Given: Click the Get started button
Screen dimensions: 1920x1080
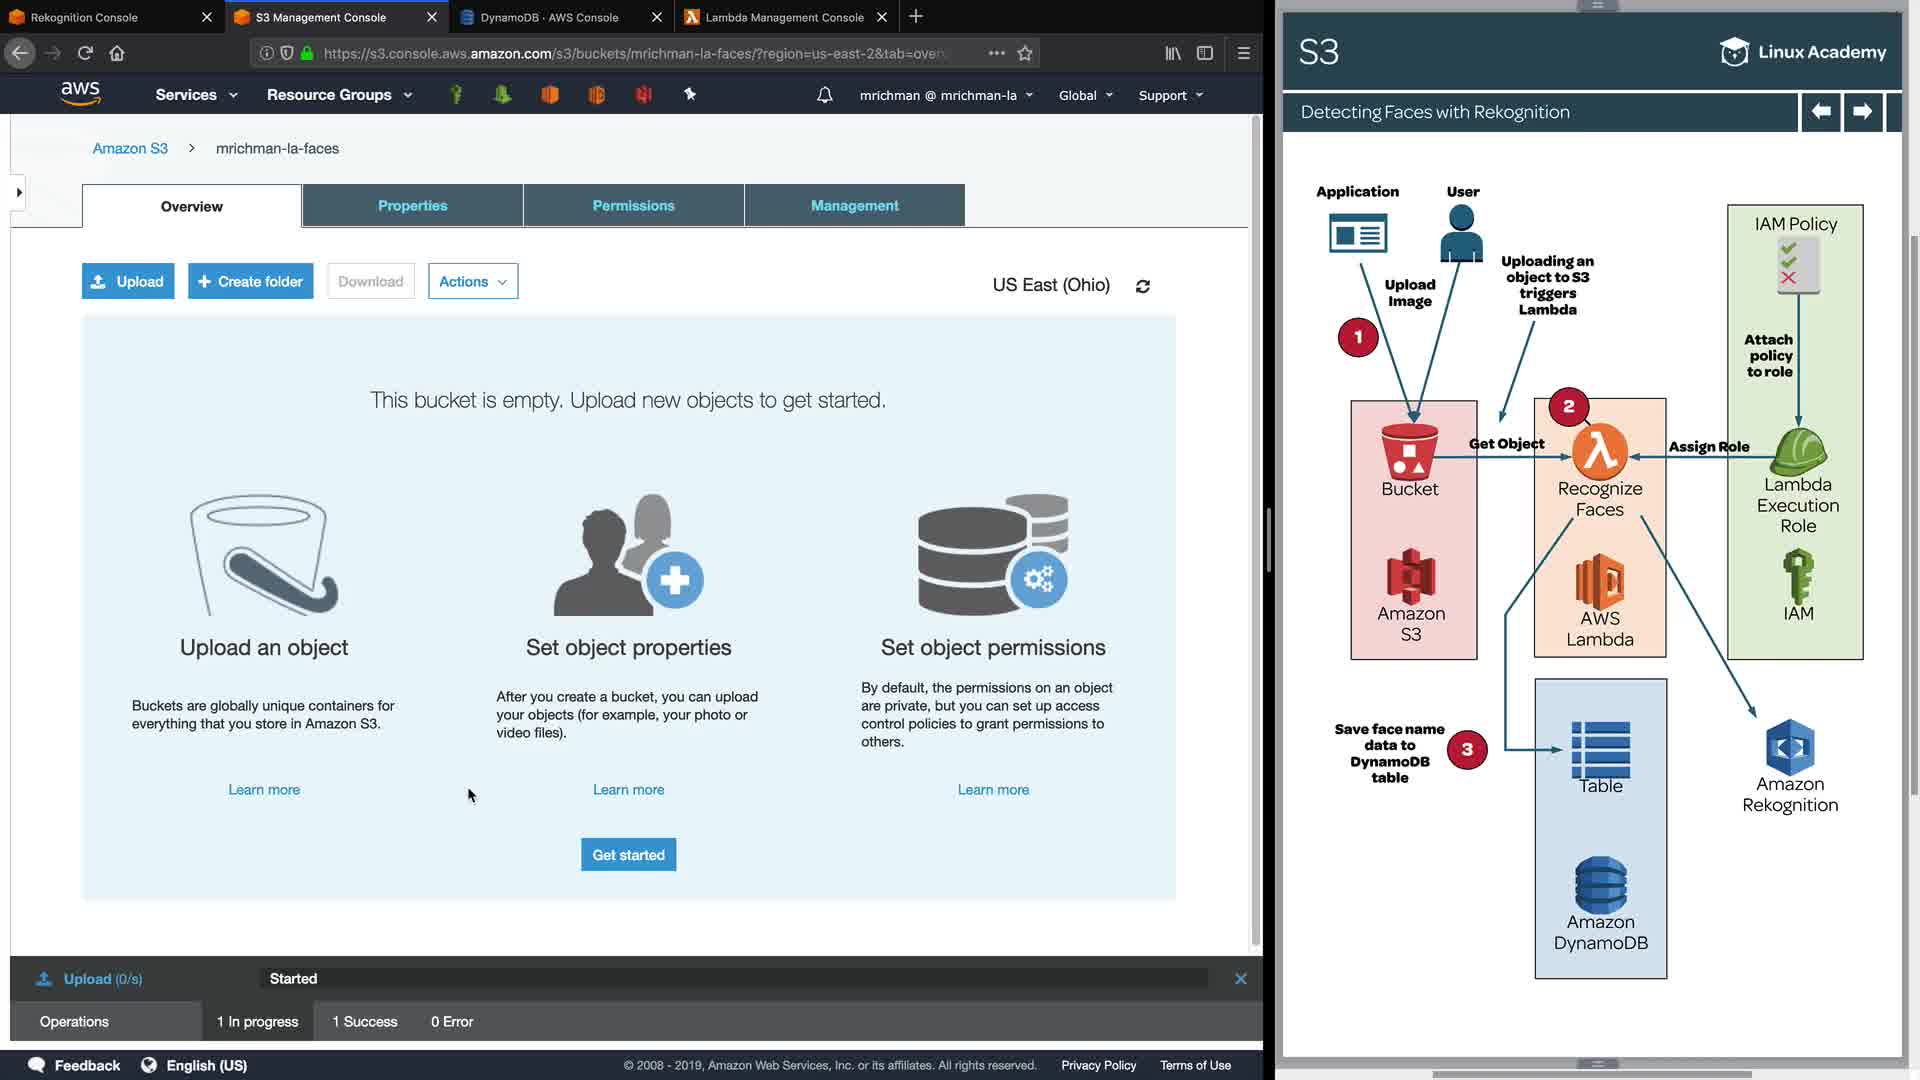Looking at the screenshot, I should tap(628, 855).
